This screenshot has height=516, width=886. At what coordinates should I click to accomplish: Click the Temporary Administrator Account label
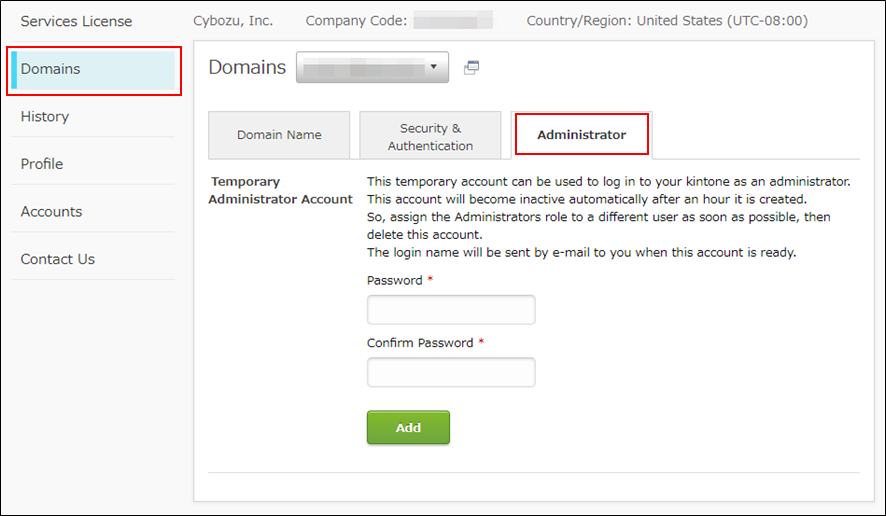click(x=280, y=190)
